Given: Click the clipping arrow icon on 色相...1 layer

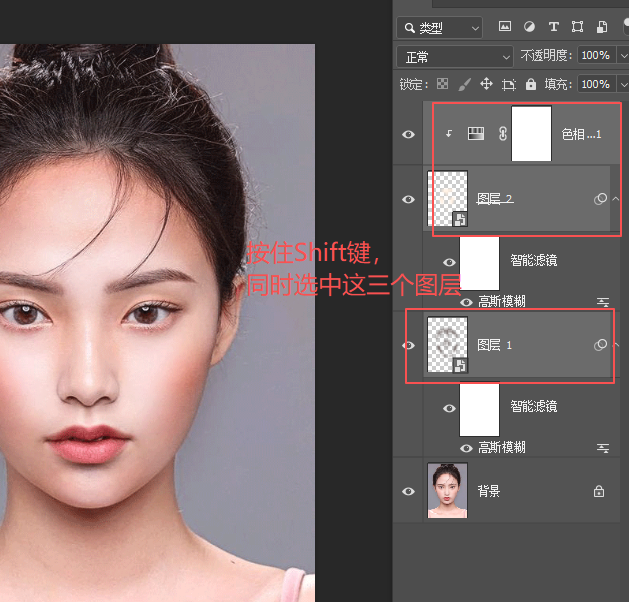Looking at the screenshot, I should [x=449, y=134].
